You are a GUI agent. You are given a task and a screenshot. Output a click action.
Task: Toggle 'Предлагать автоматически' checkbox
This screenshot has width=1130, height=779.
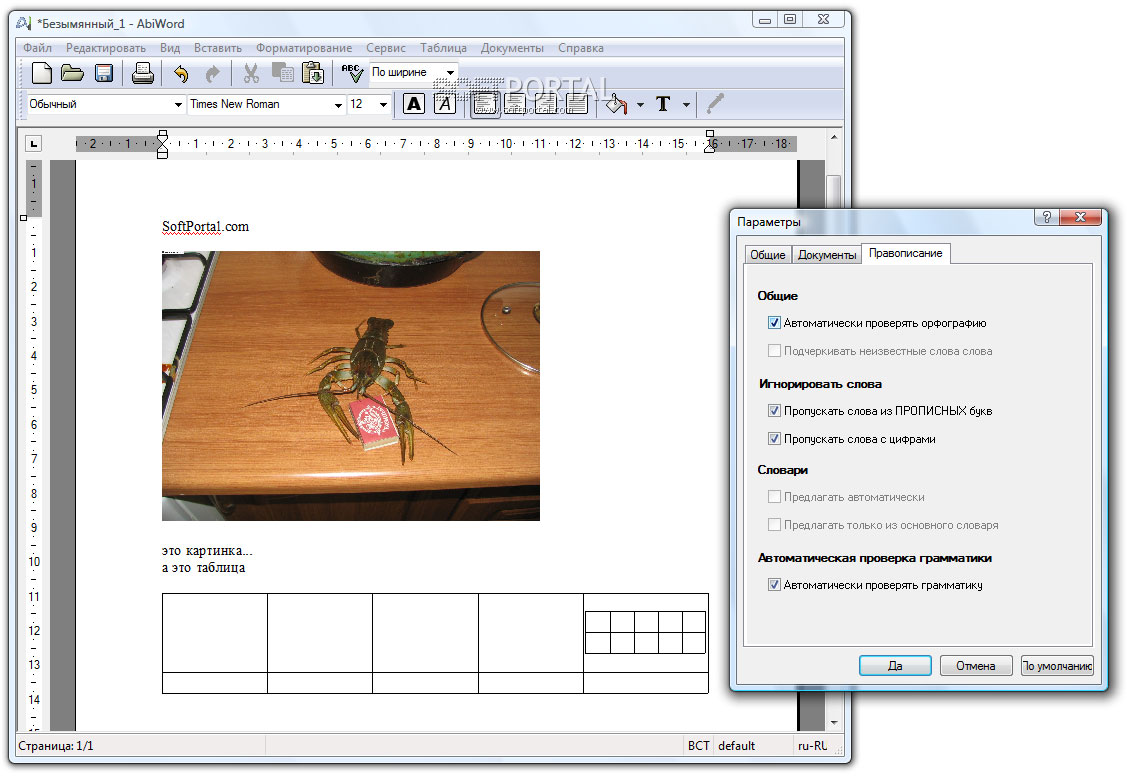click(774, 497)
